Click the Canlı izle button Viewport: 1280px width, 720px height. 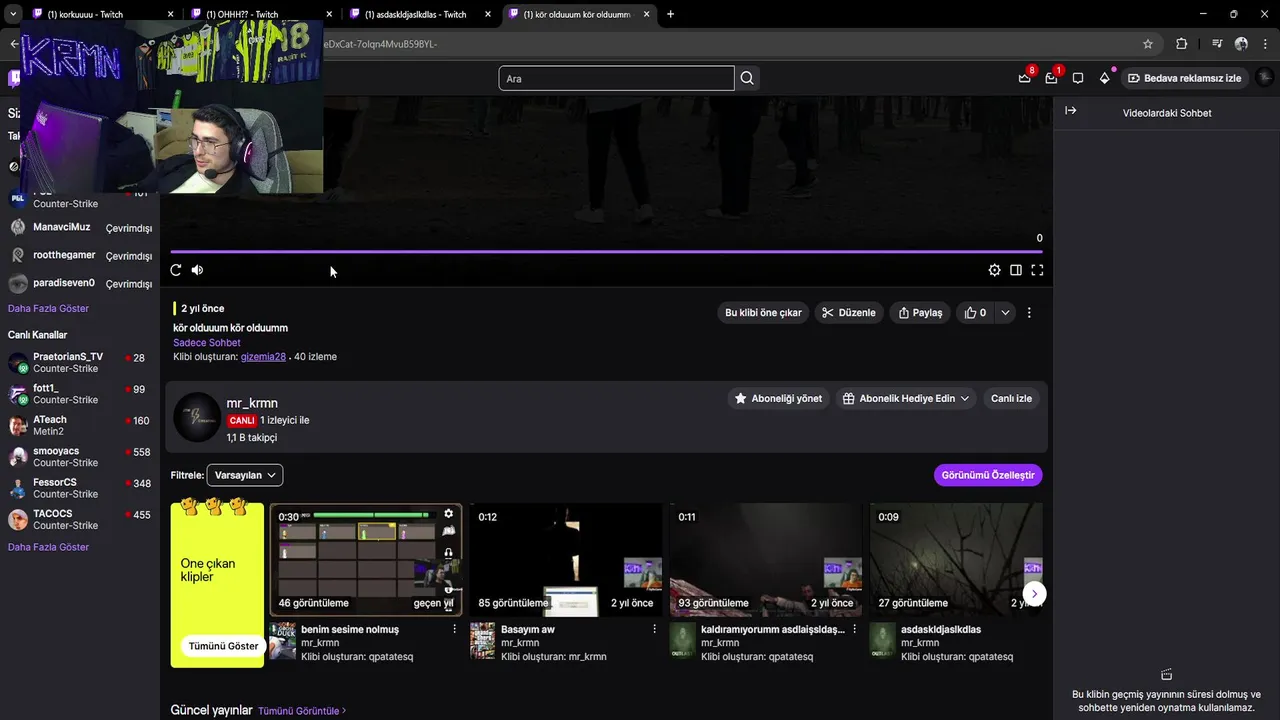point(1011,398)
